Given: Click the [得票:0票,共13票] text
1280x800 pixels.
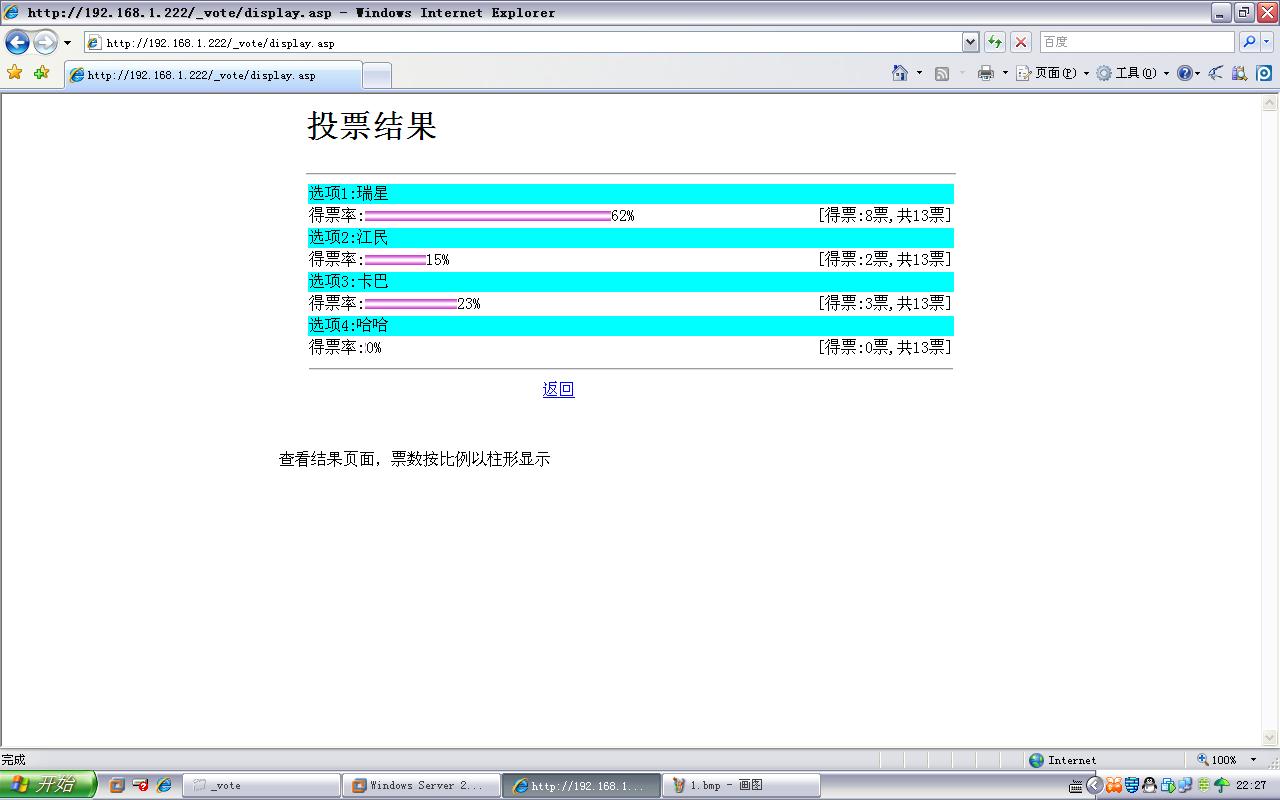Looking at the screenshot, I should pos(884,347).
